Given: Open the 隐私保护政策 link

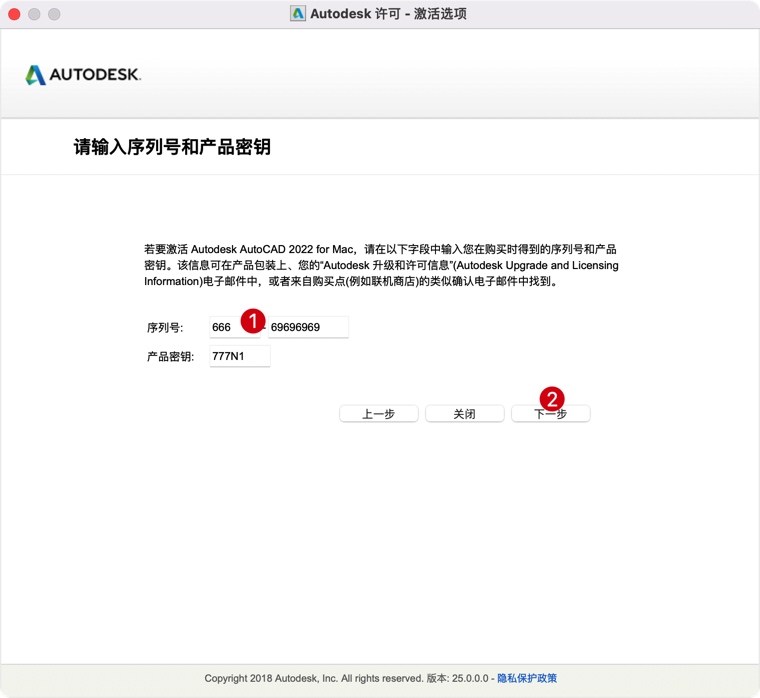Looking at the screenshot, I should coord(527,678).
